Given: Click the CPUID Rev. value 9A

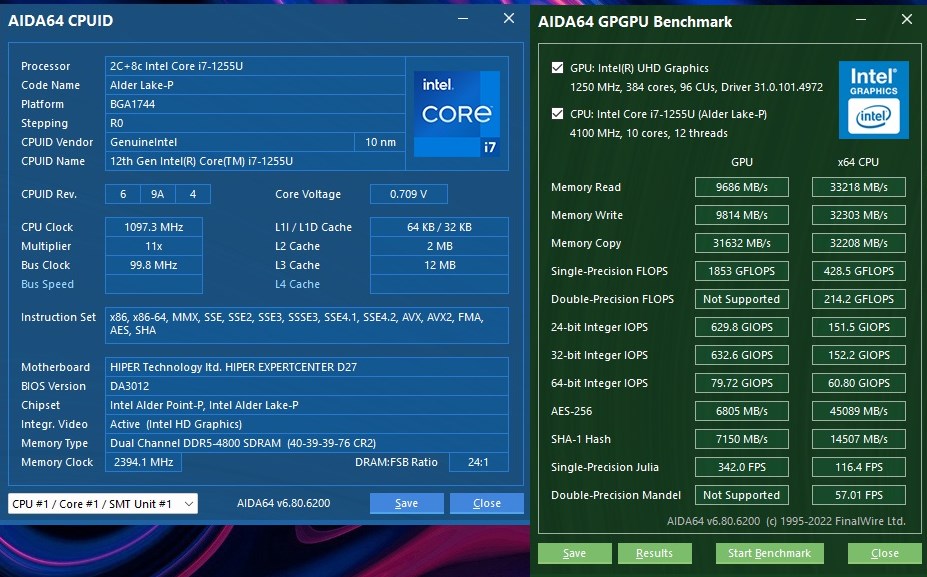Looking at the screenshot, I should tap(157, 194).
